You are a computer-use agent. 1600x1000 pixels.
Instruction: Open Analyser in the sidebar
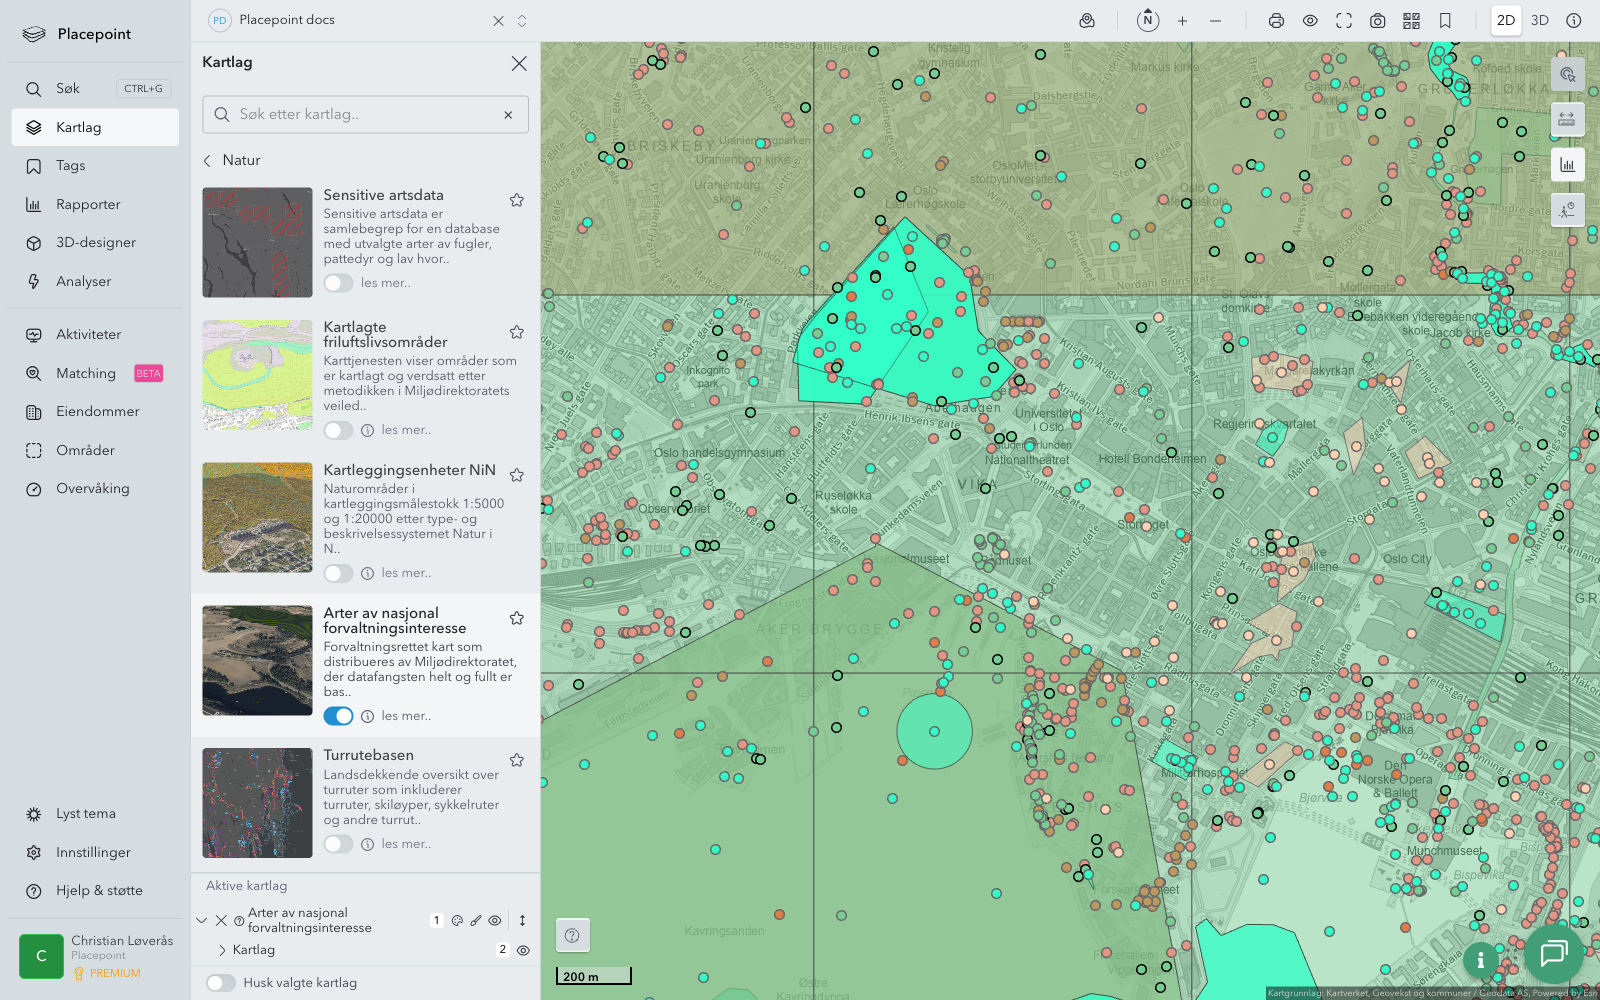(84, 282)
